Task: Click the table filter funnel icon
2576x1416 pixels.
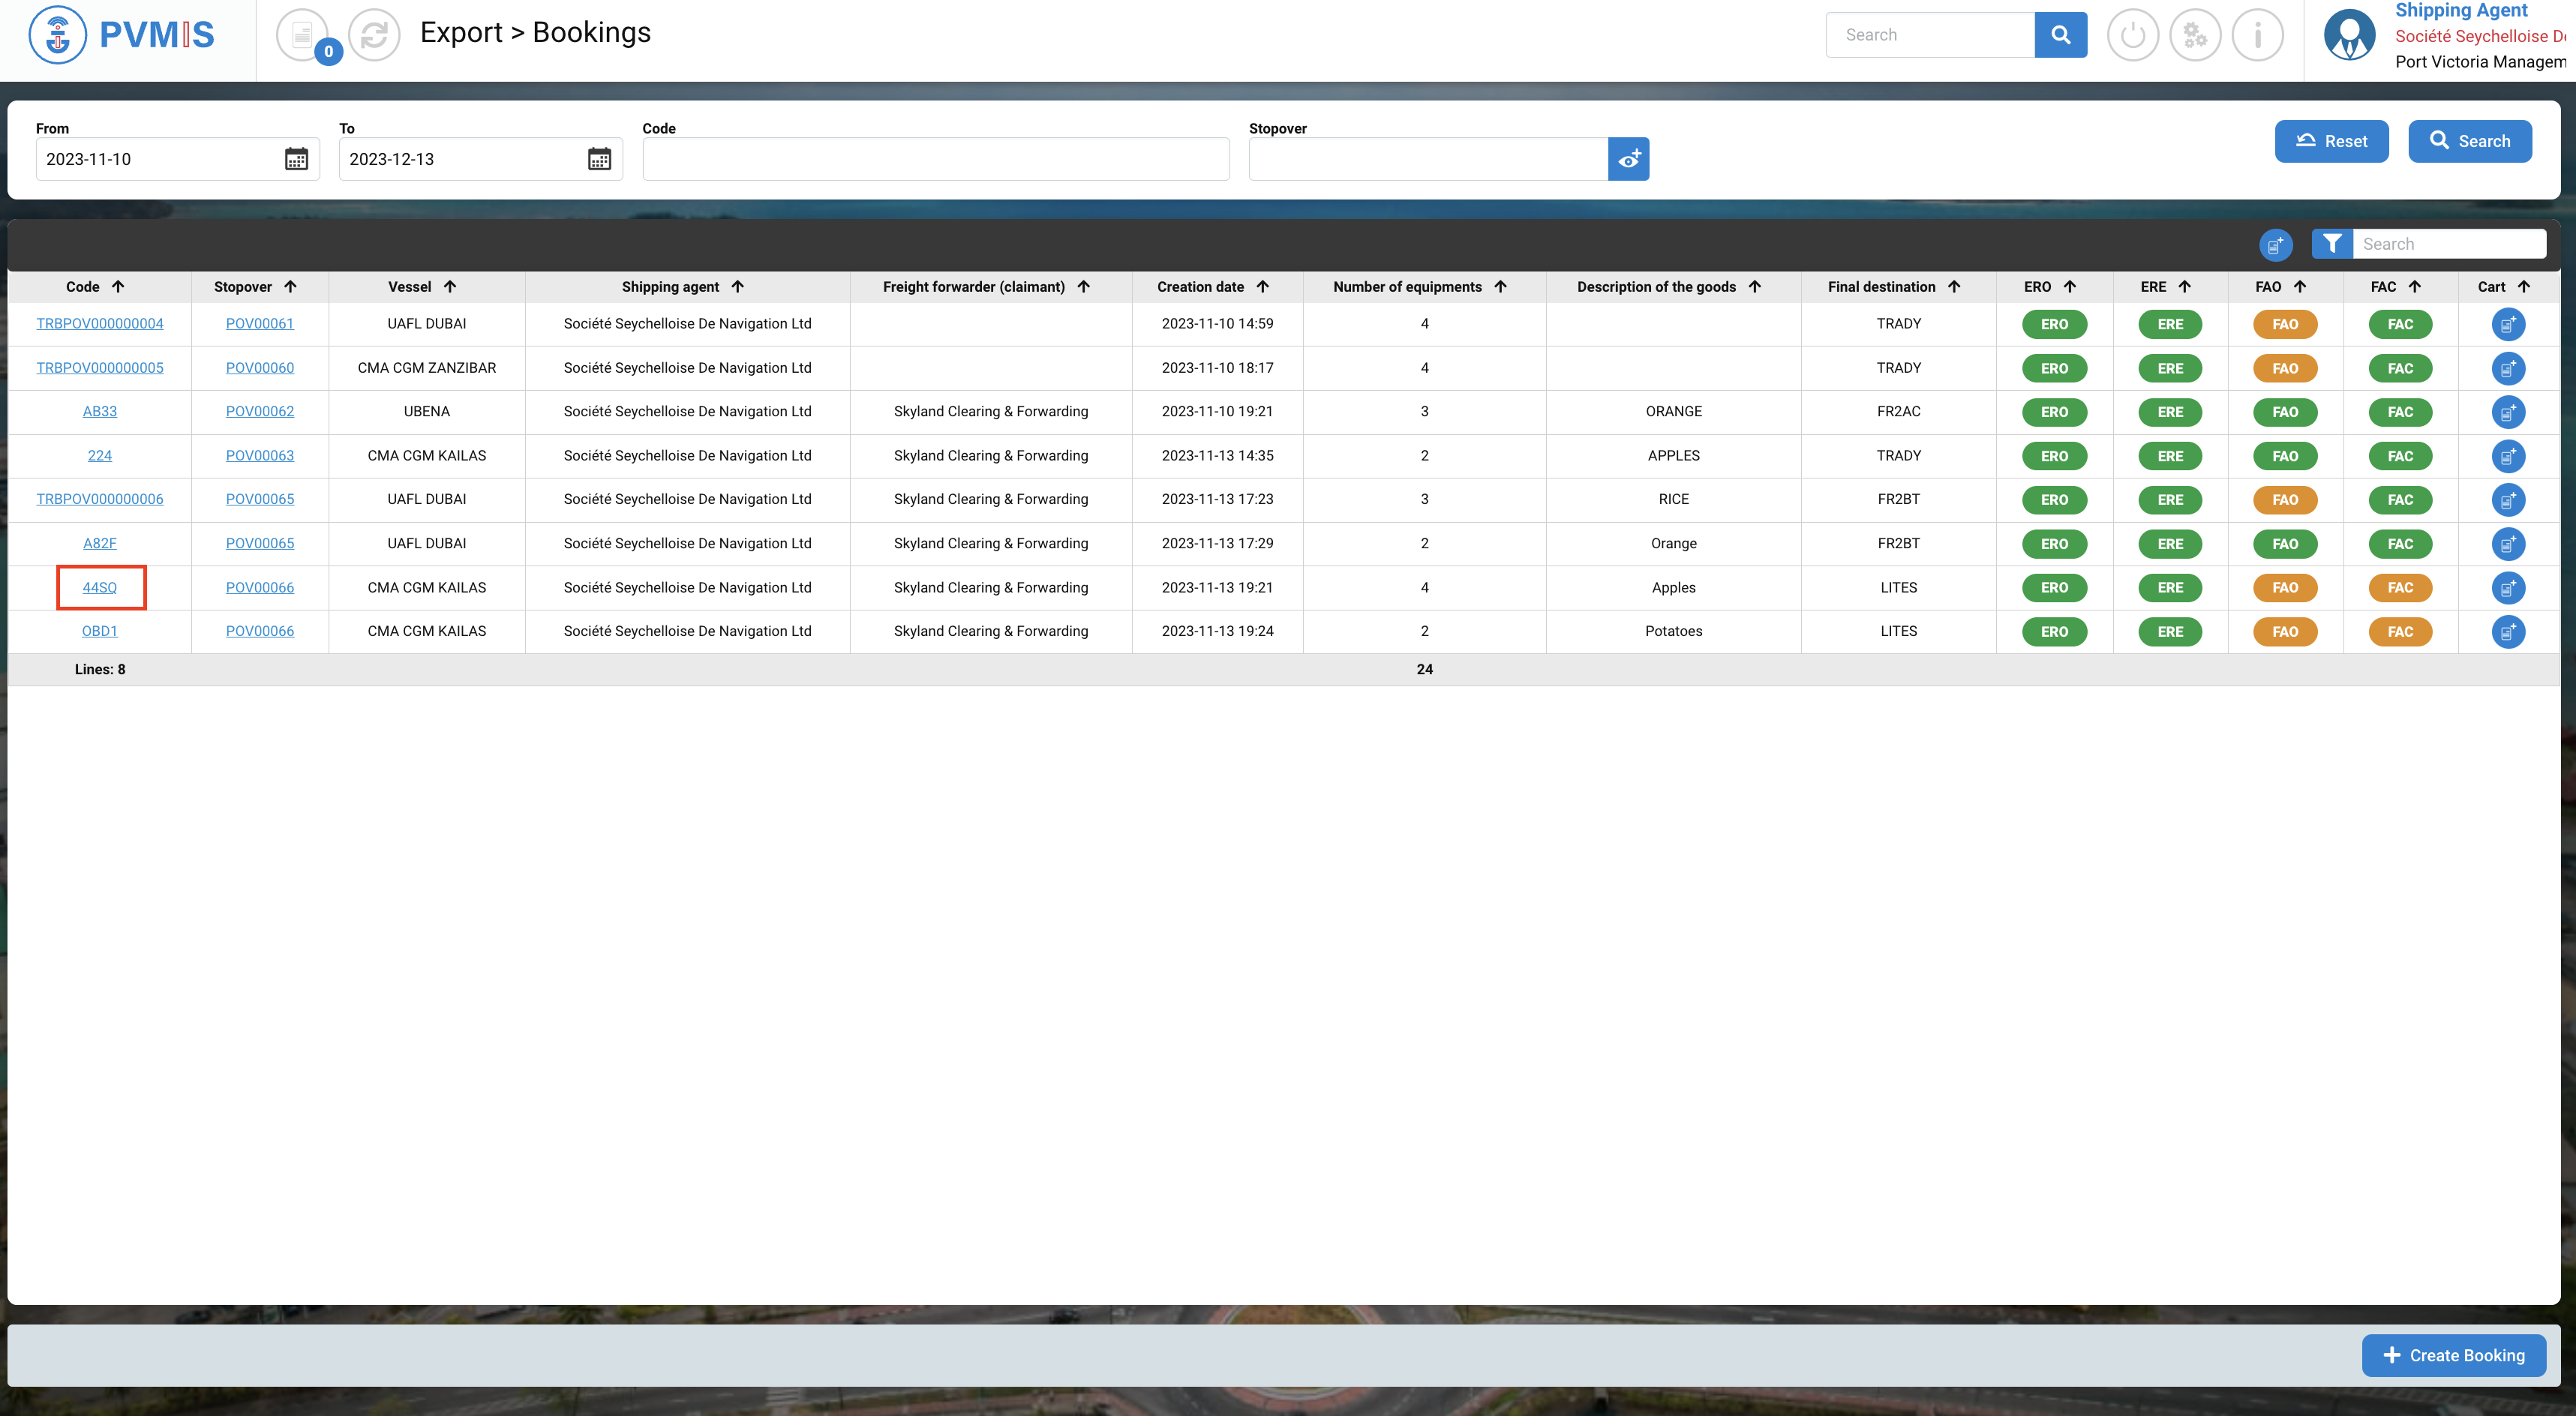Action: pyautogui.click(x=2331, y=244)
